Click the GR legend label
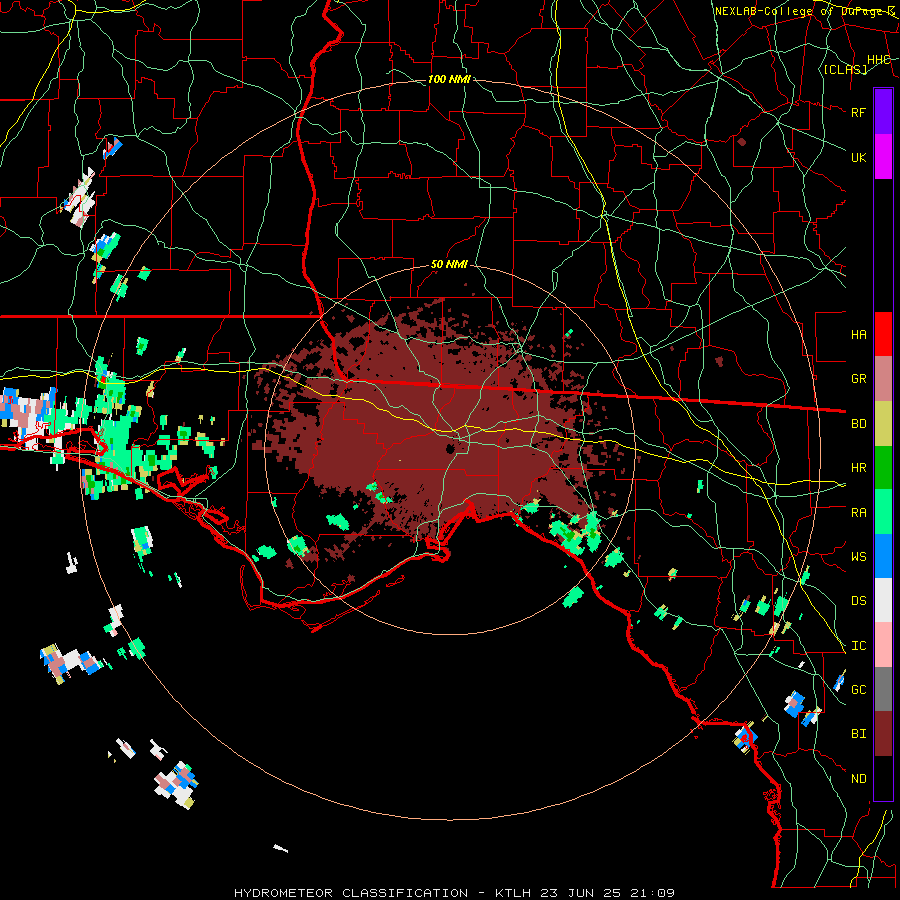This screenshot has width=900, height=900. coord(858,379)
